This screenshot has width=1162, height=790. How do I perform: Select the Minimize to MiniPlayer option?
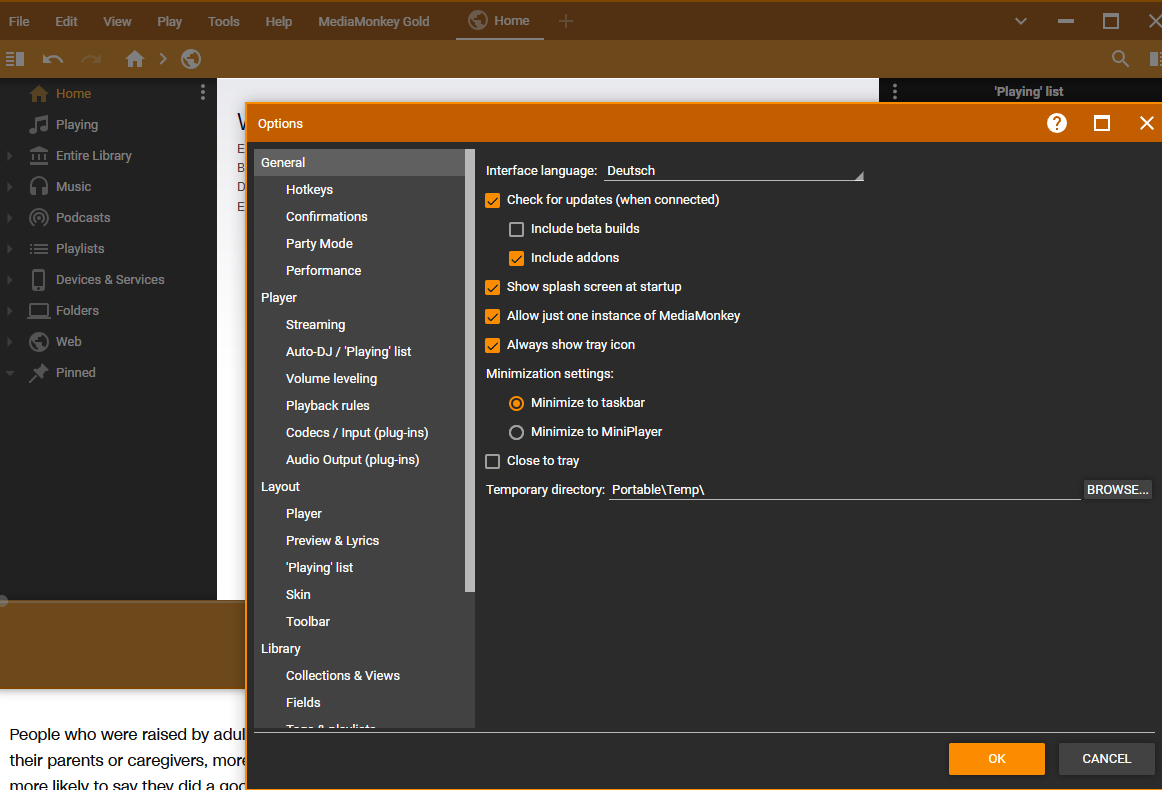point(517,432)
